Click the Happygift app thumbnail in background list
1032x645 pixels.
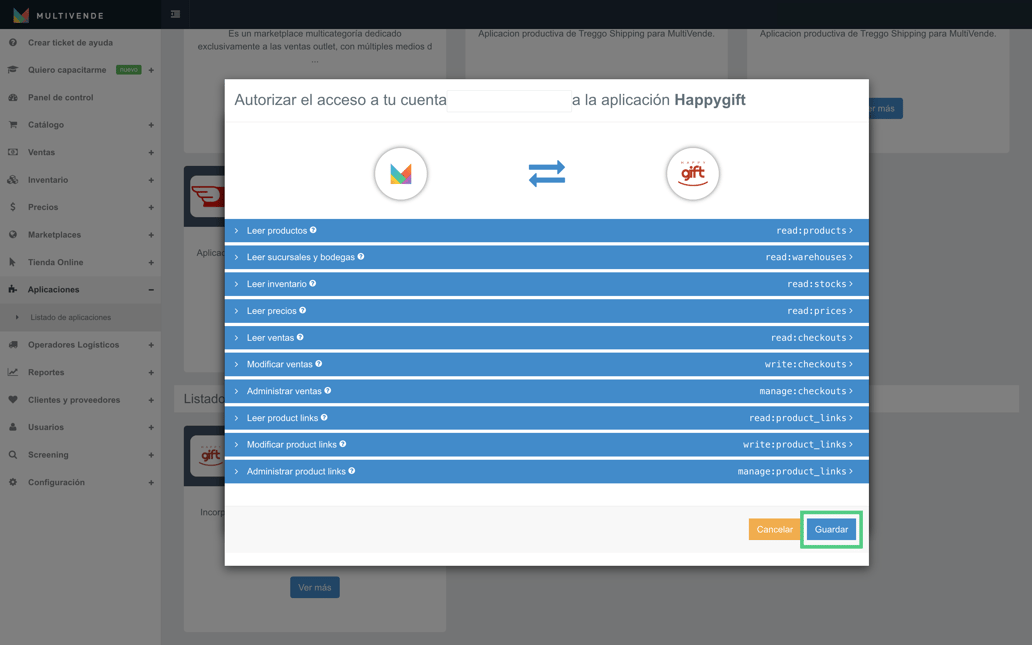pyautogui.click(x=207, y=455)
